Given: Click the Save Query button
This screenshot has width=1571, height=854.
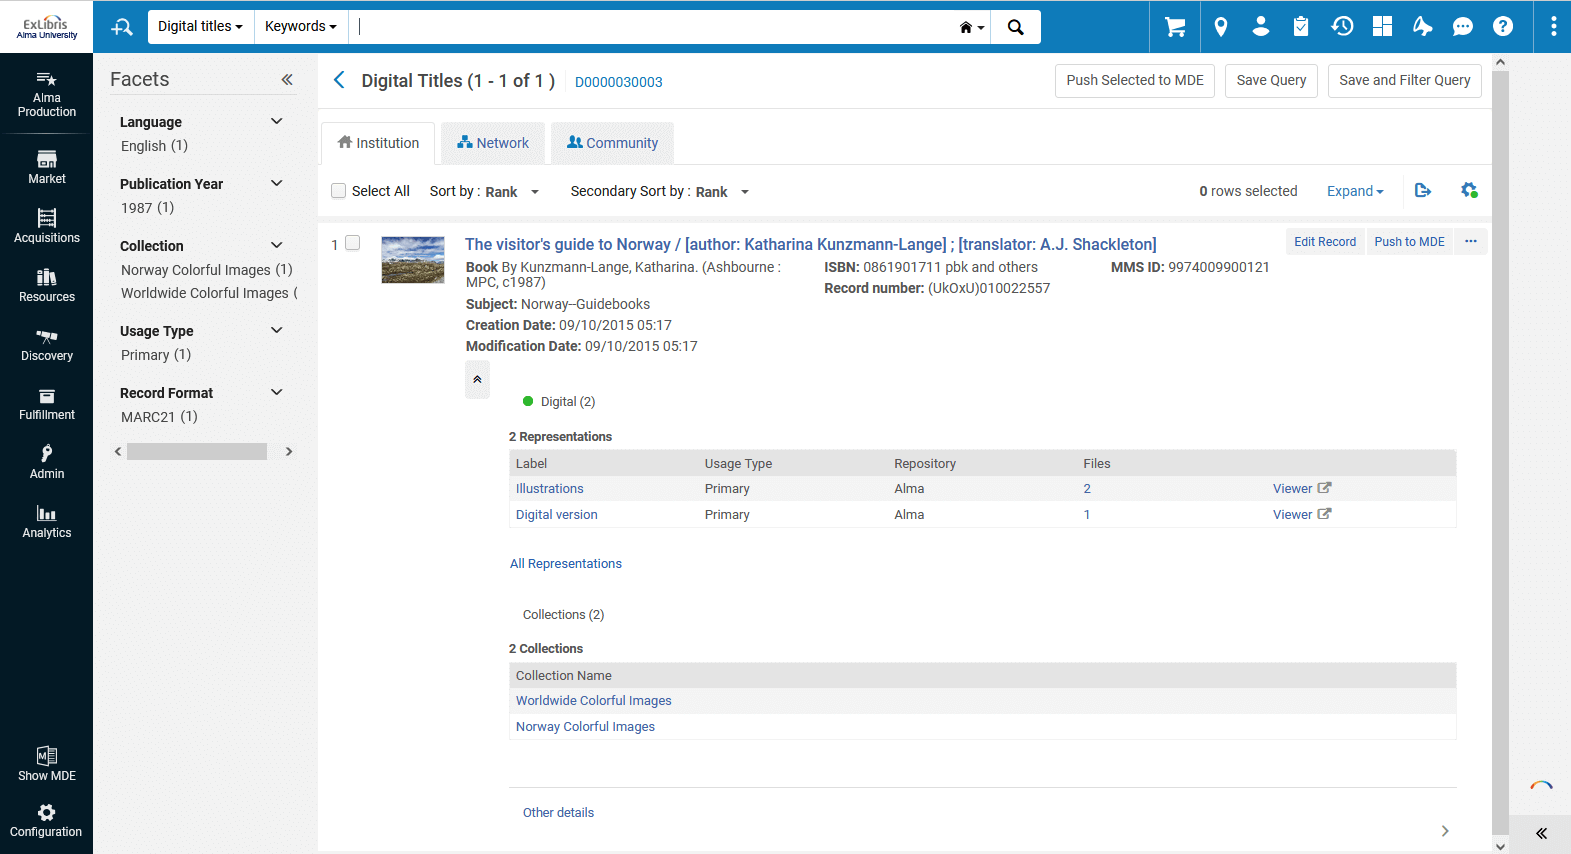Looking at the screenshot, I should (1271, 80).
